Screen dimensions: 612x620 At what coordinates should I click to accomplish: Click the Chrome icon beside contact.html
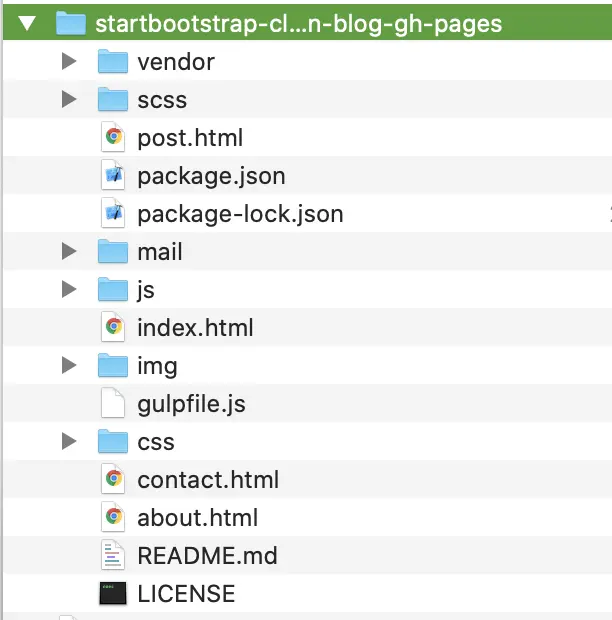pos(113,479)
